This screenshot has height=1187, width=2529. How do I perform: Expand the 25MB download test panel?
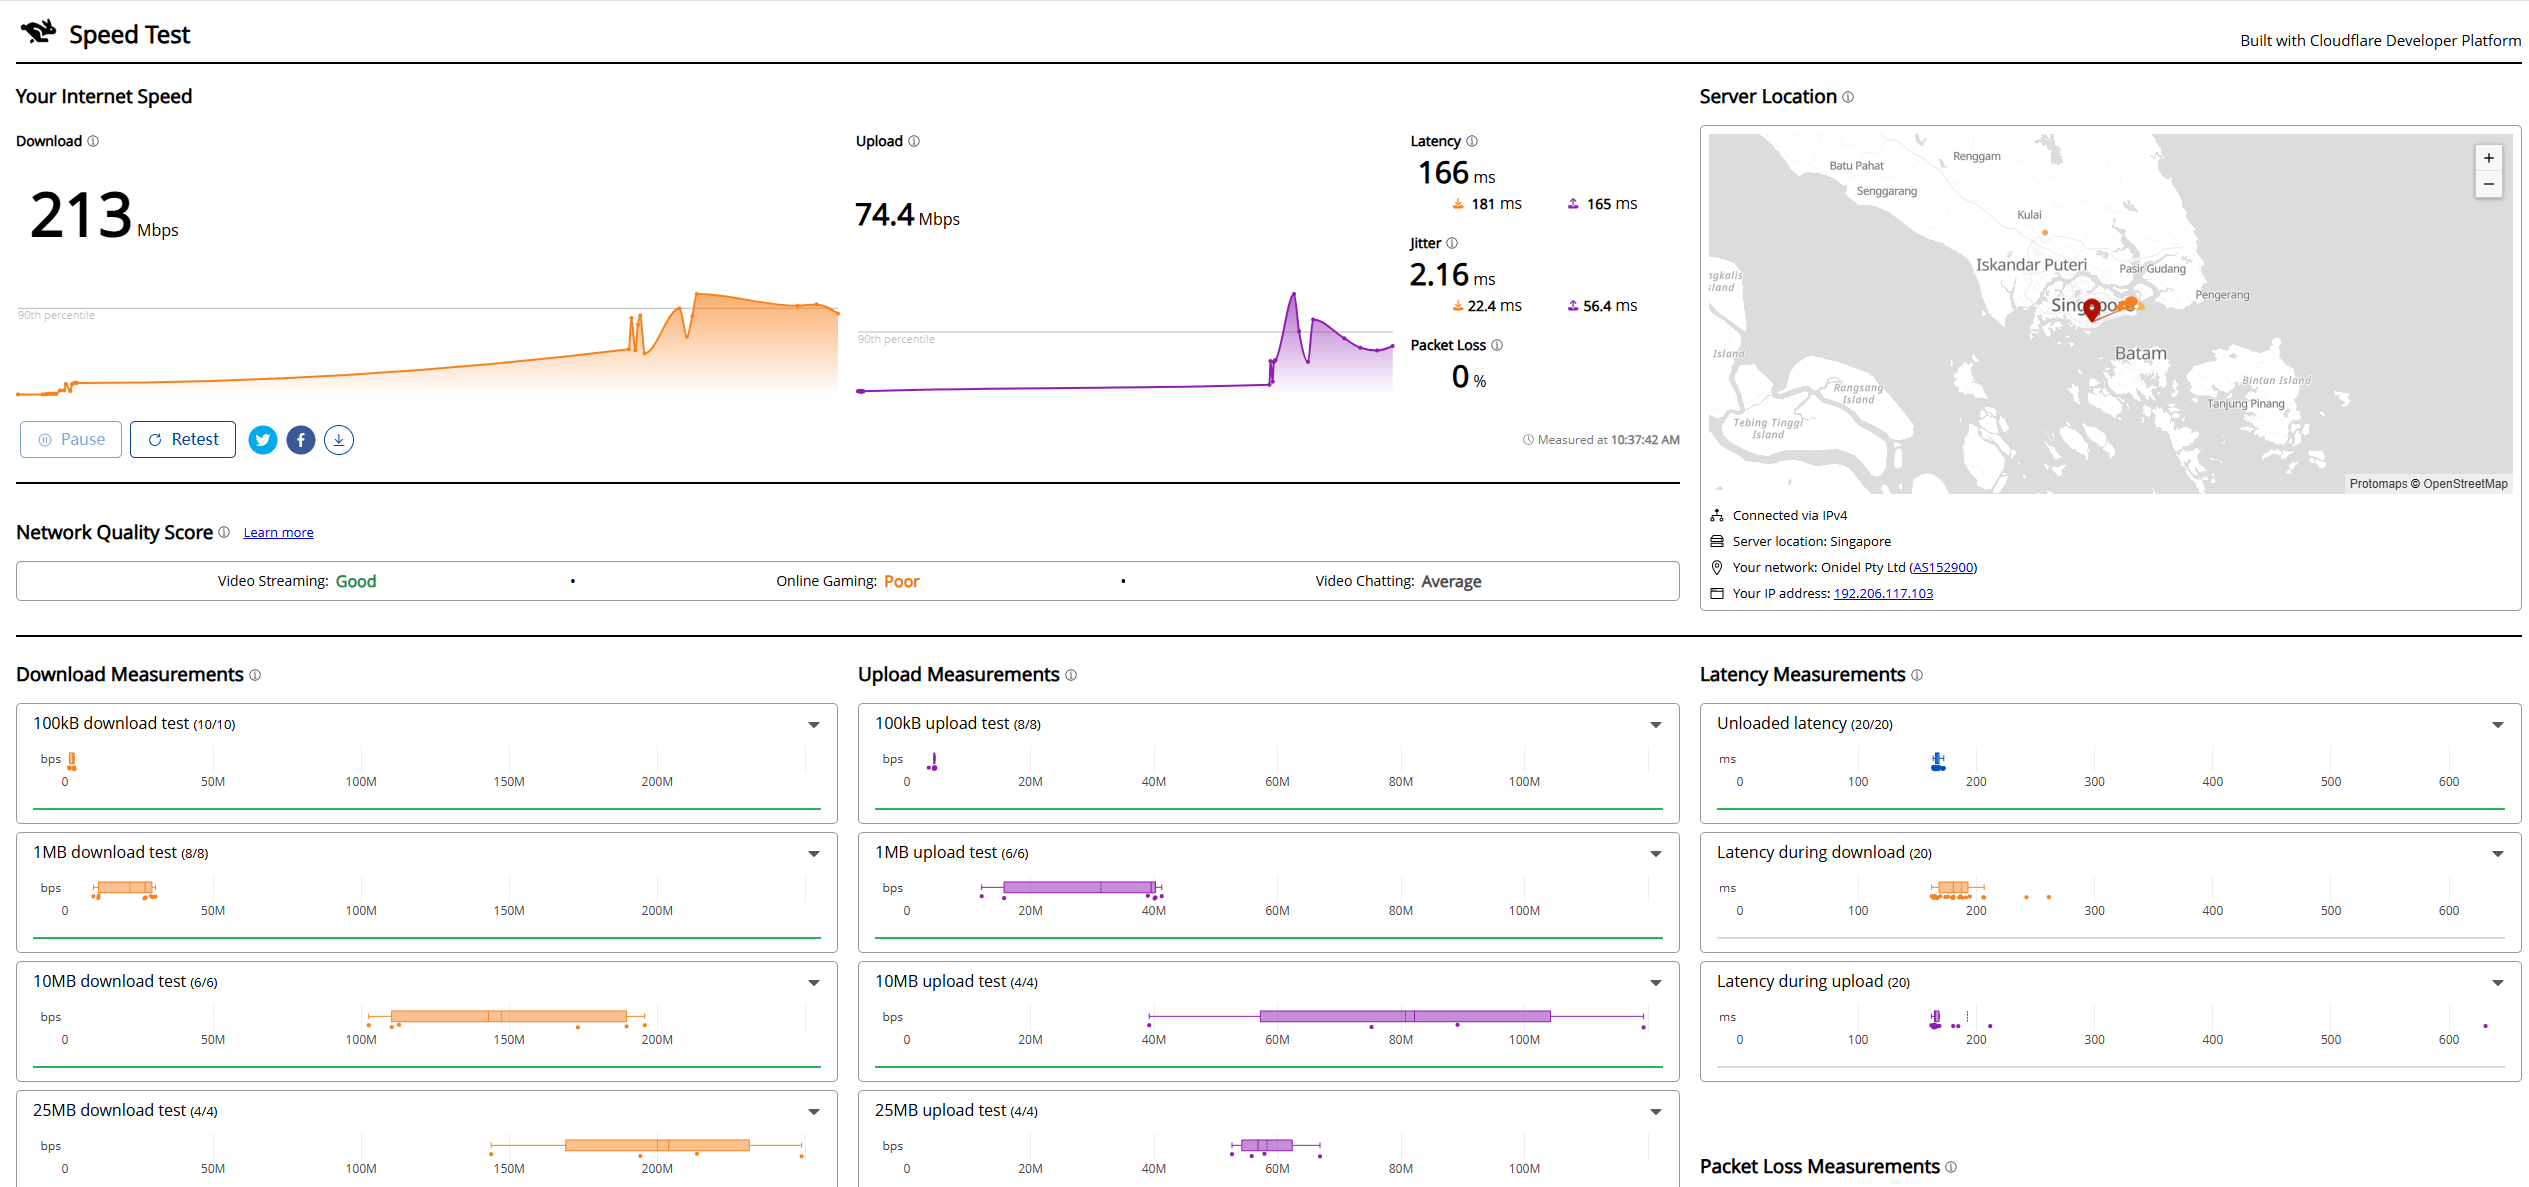pyautogui.click(x=814, y=1112)
